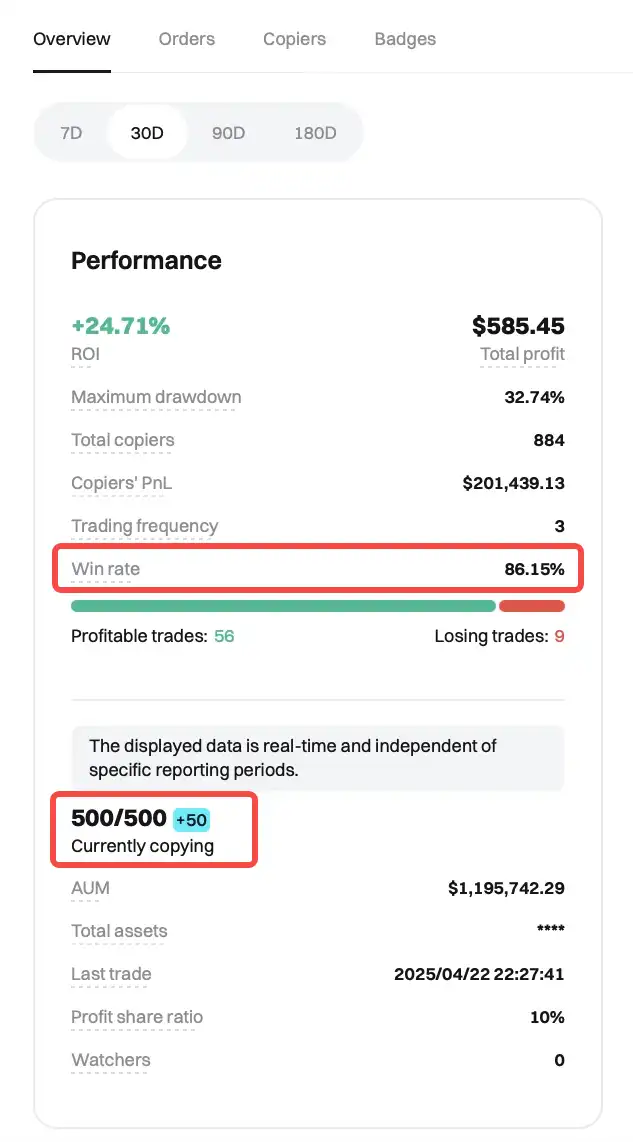This screenshot has height=1142, width=633.
Task: Click the Copiers' PnL label
Action: point(121,483)
